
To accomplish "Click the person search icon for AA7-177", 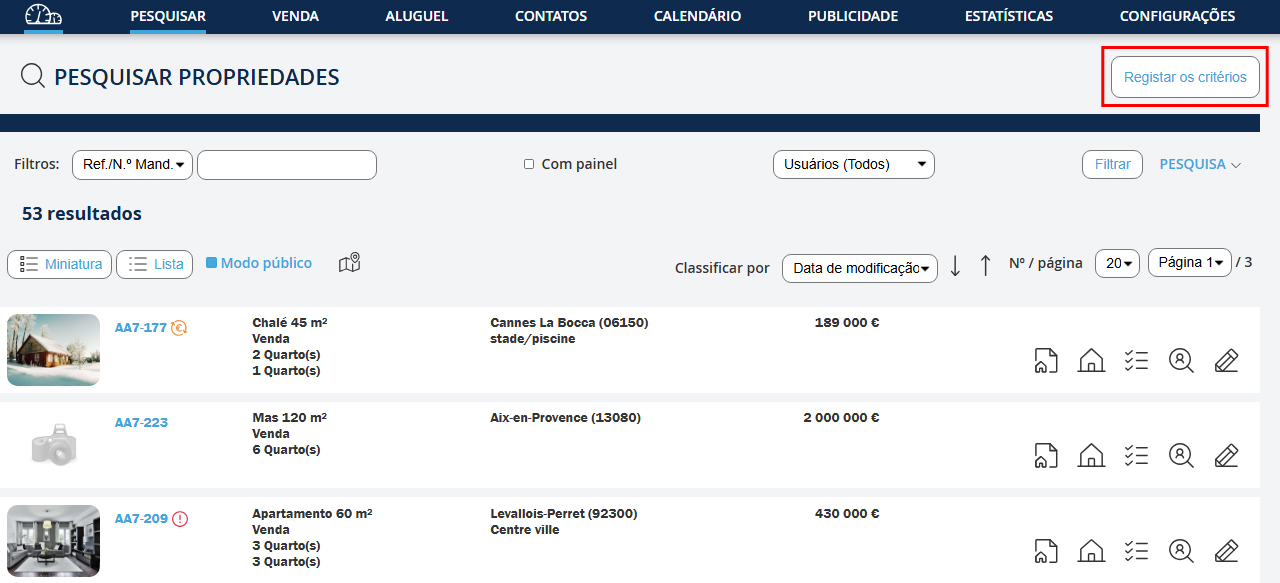I will click(1181, 360).
